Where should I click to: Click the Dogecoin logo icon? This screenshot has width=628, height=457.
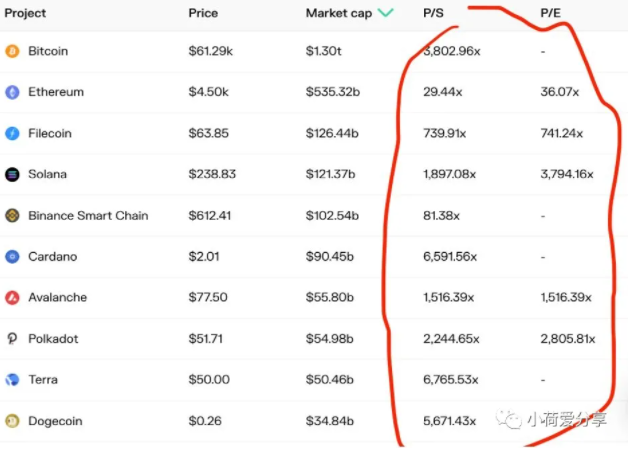pos(12,421)
